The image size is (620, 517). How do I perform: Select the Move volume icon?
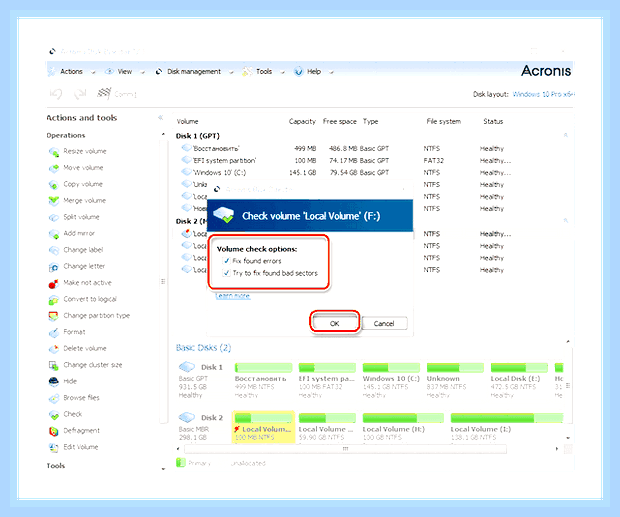click(x=54, y=168)
